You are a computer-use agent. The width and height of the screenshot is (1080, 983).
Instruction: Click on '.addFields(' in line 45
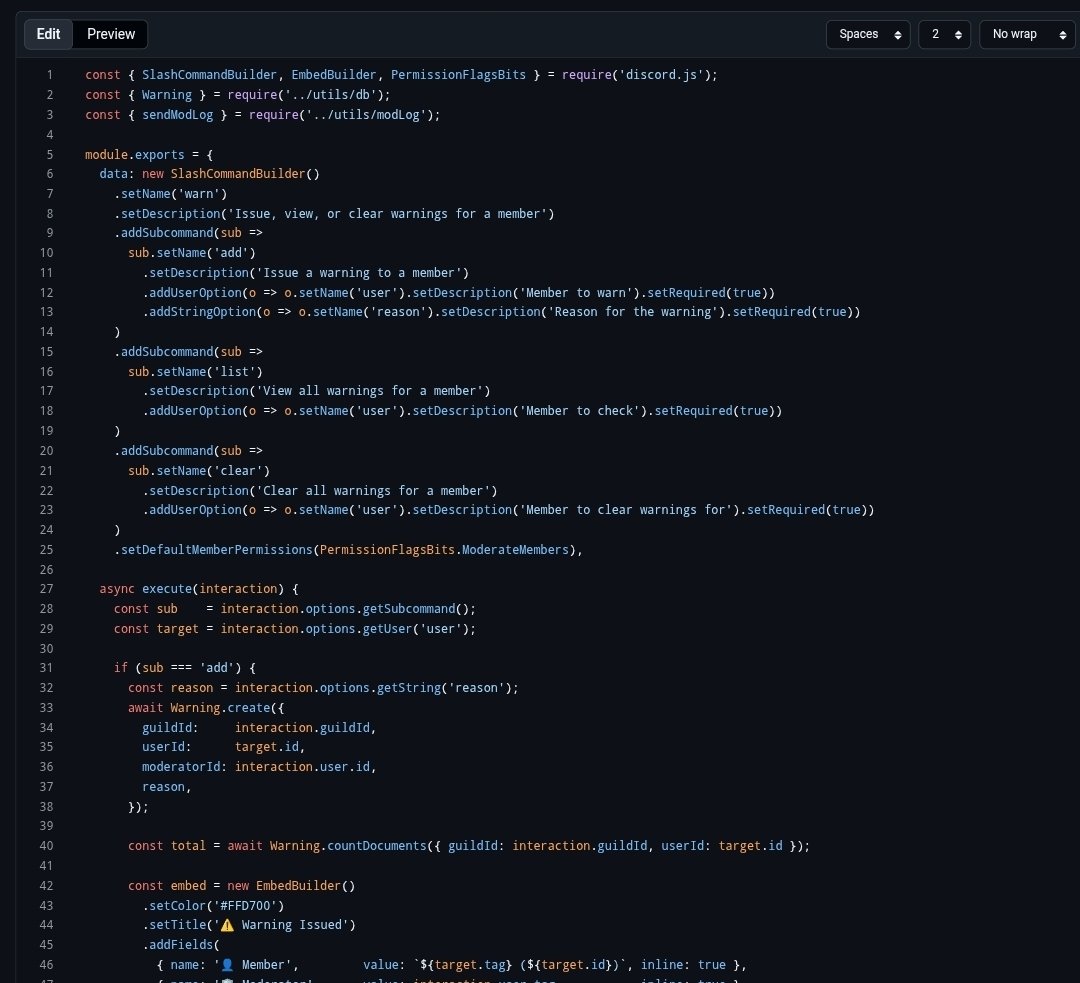tap(181, 945)
